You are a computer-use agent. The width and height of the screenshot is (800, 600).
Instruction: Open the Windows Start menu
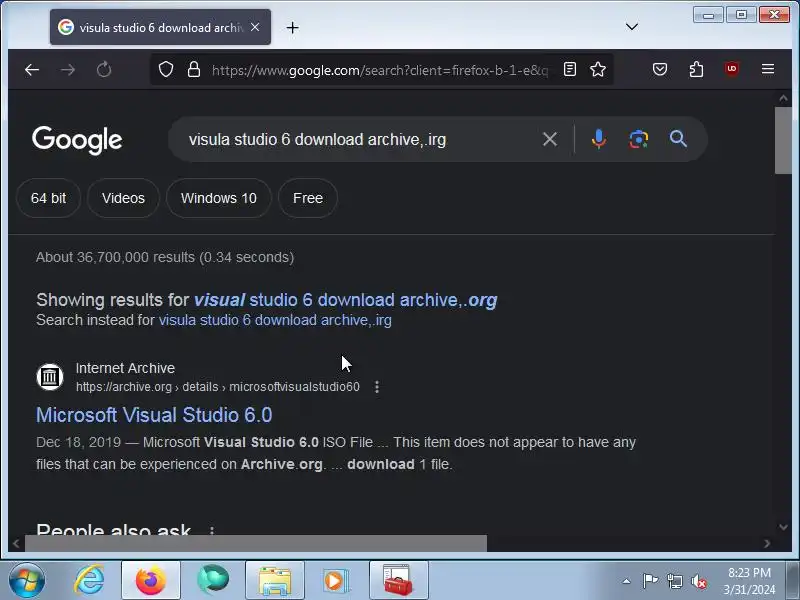pos(26,581)
